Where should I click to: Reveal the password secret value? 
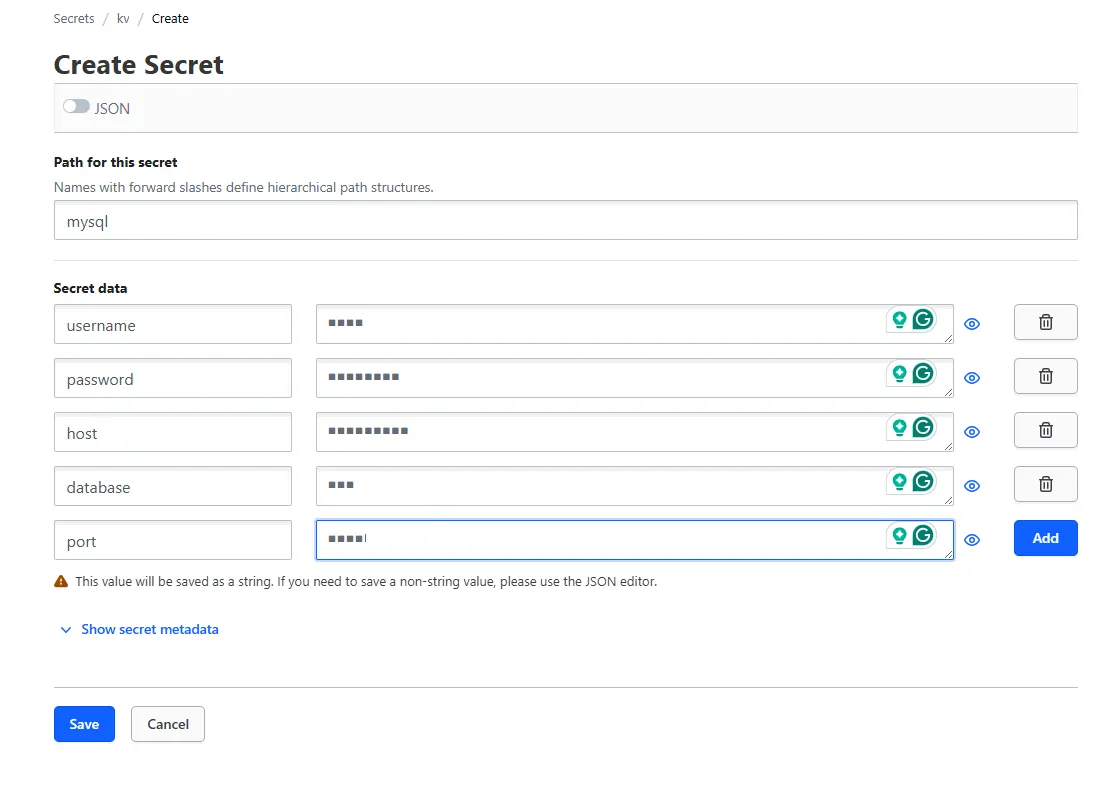971,378
